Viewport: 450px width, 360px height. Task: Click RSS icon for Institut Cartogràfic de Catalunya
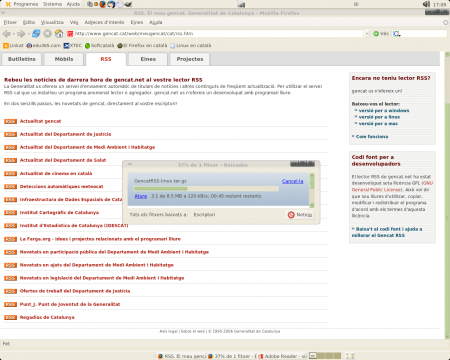(10, 213)
